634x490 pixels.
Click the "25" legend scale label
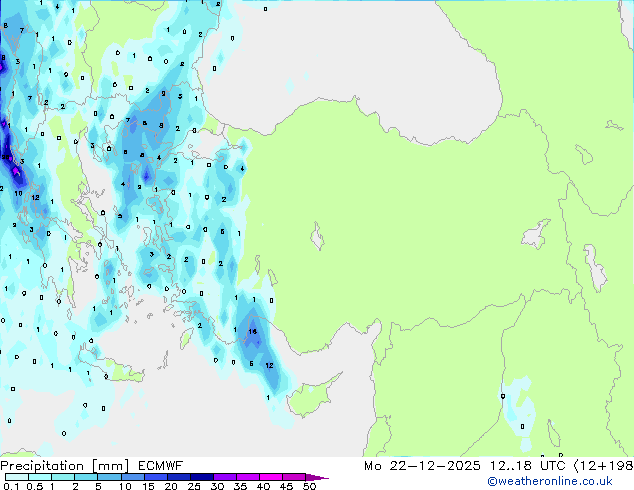tap(194, 486)
